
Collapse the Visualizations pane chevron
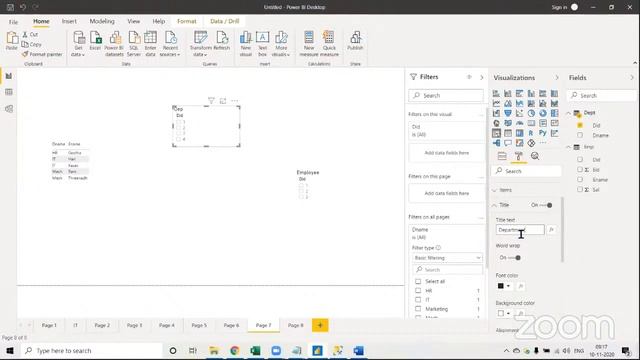pos(557,78)
